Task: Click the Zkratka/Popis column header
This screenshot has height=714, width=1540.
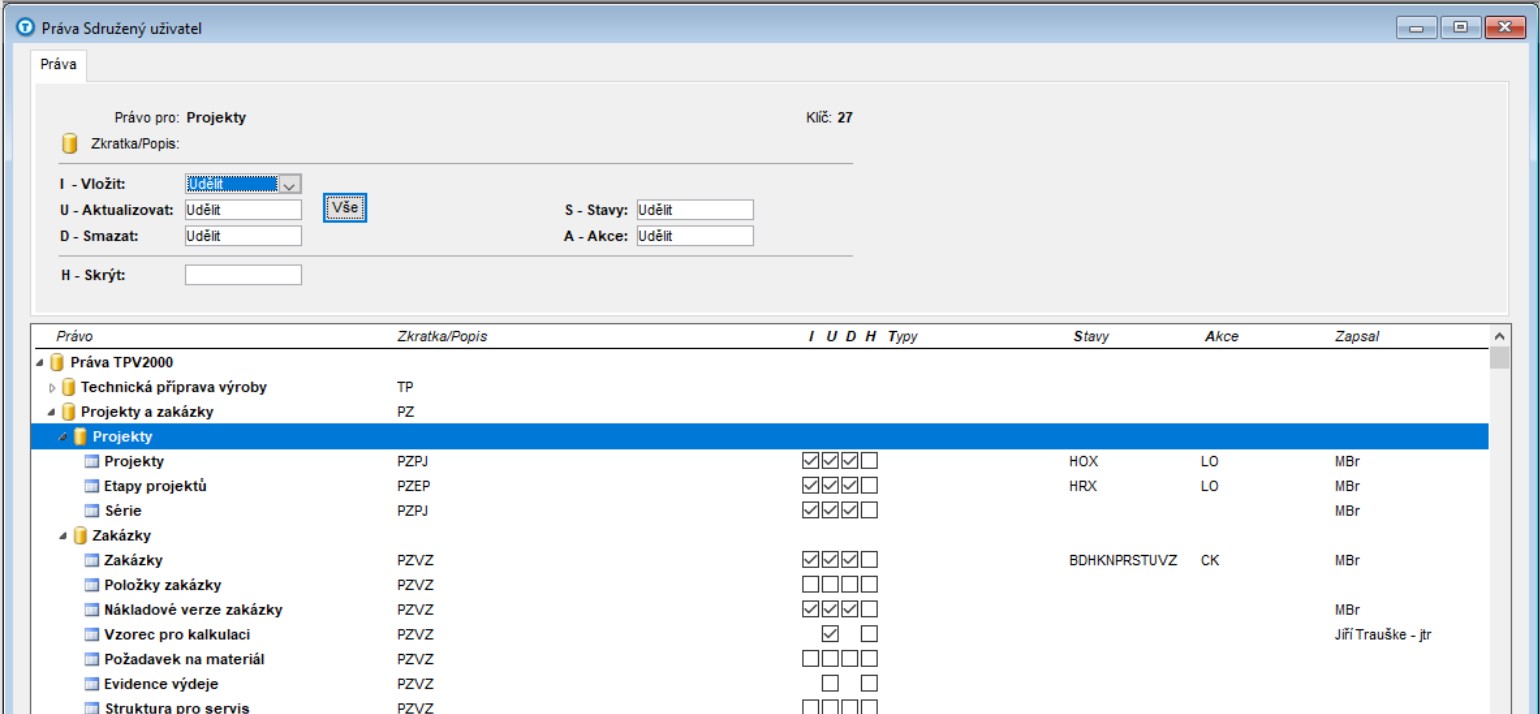Action: pyautogui.click(x=442, y=337)
